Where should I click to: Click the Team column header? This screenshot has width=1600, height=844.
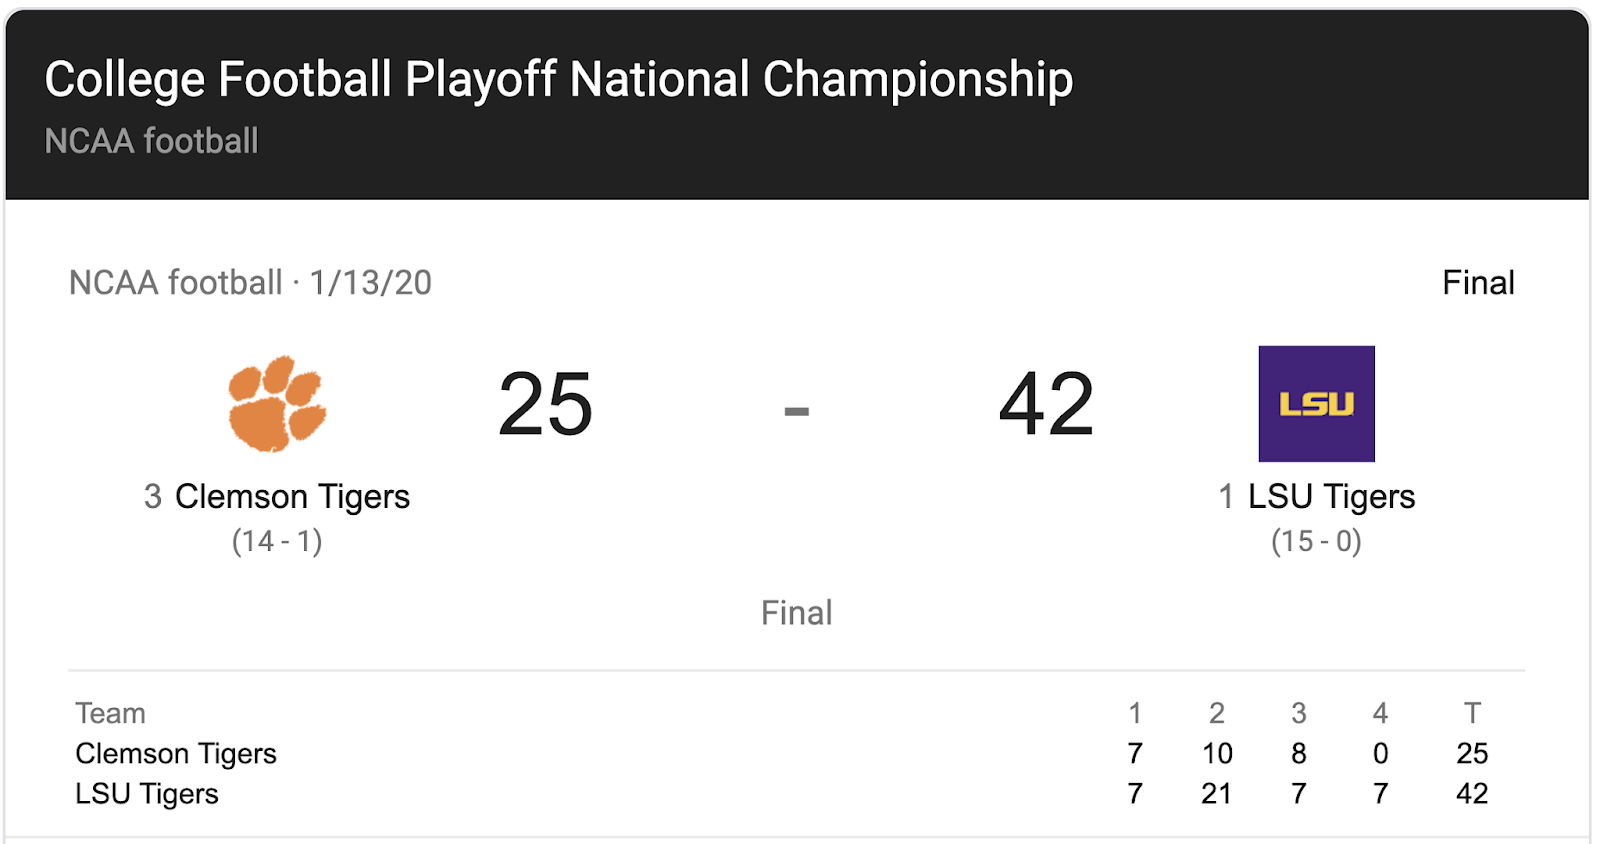coord(110,713)
